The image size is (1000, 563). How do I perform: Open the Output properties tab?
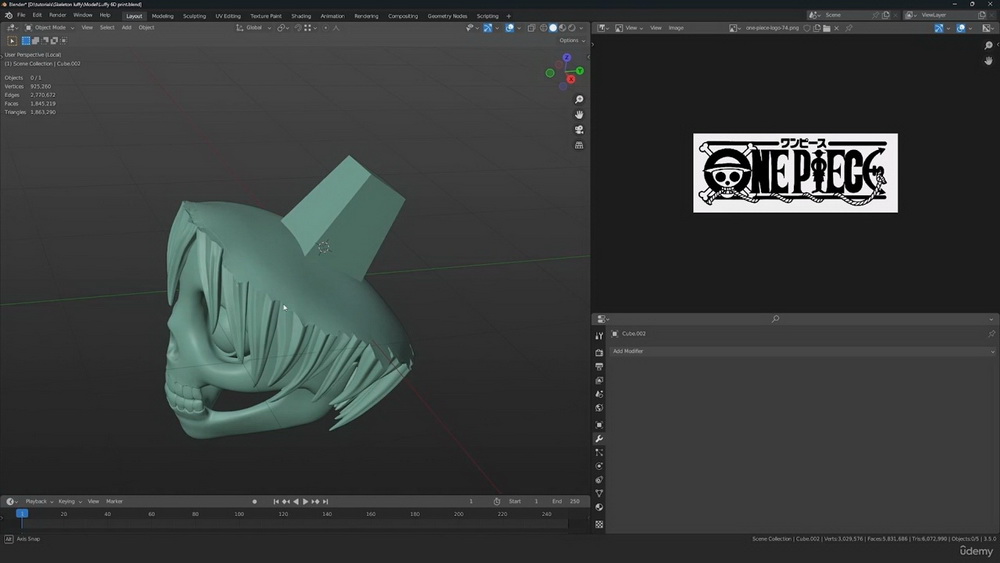599,367
